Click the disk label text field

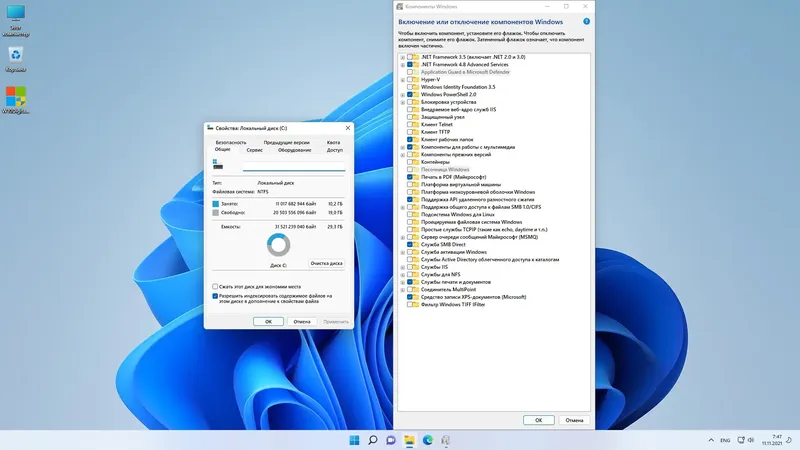pos(292,166)
